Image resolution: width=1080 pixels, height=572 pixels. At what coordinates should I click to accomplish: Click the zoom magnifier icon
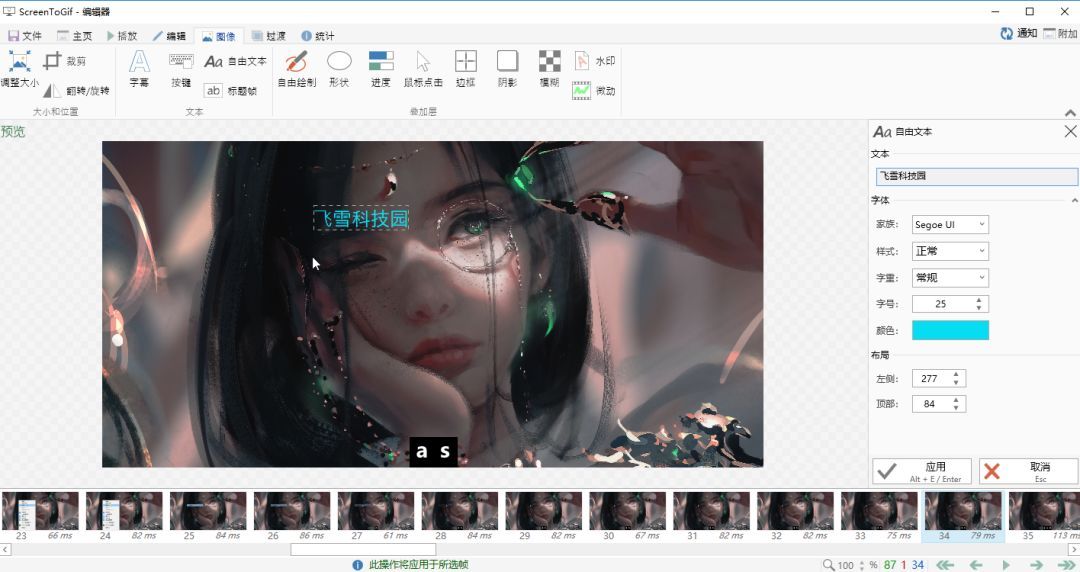point(829,564)
